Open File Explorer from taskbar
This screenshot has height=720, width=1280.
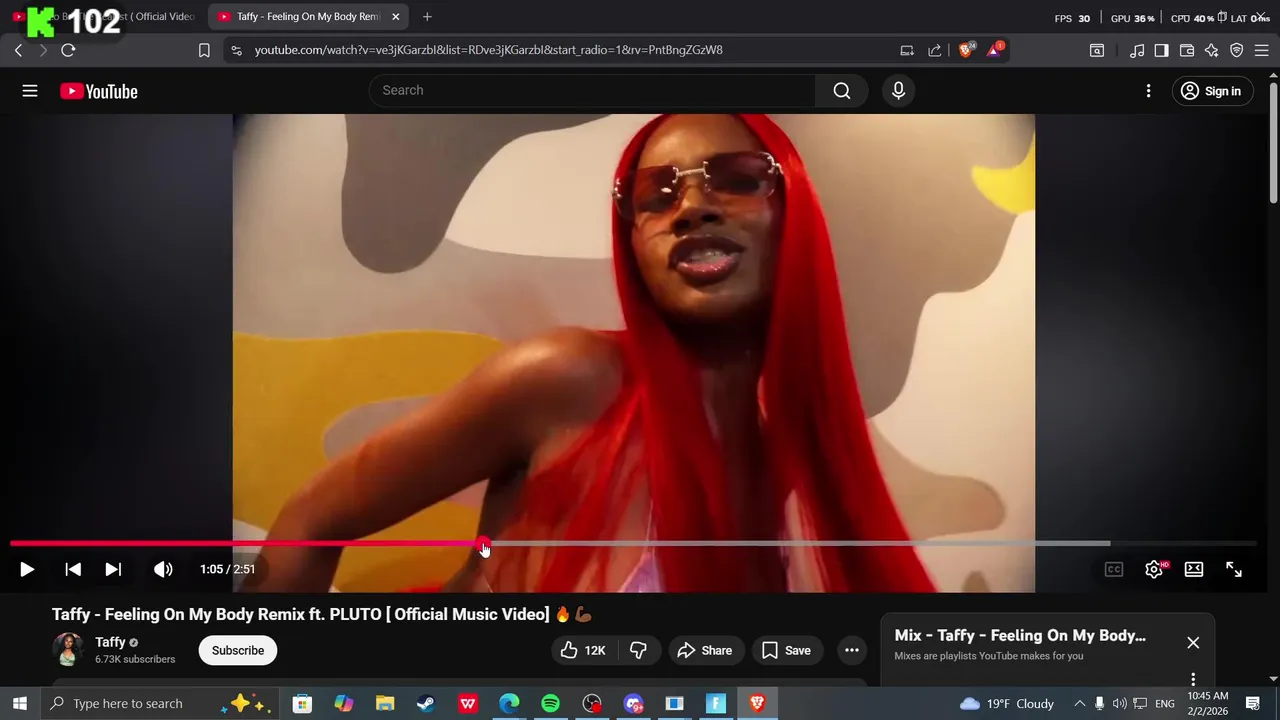[x=385, y=703]
